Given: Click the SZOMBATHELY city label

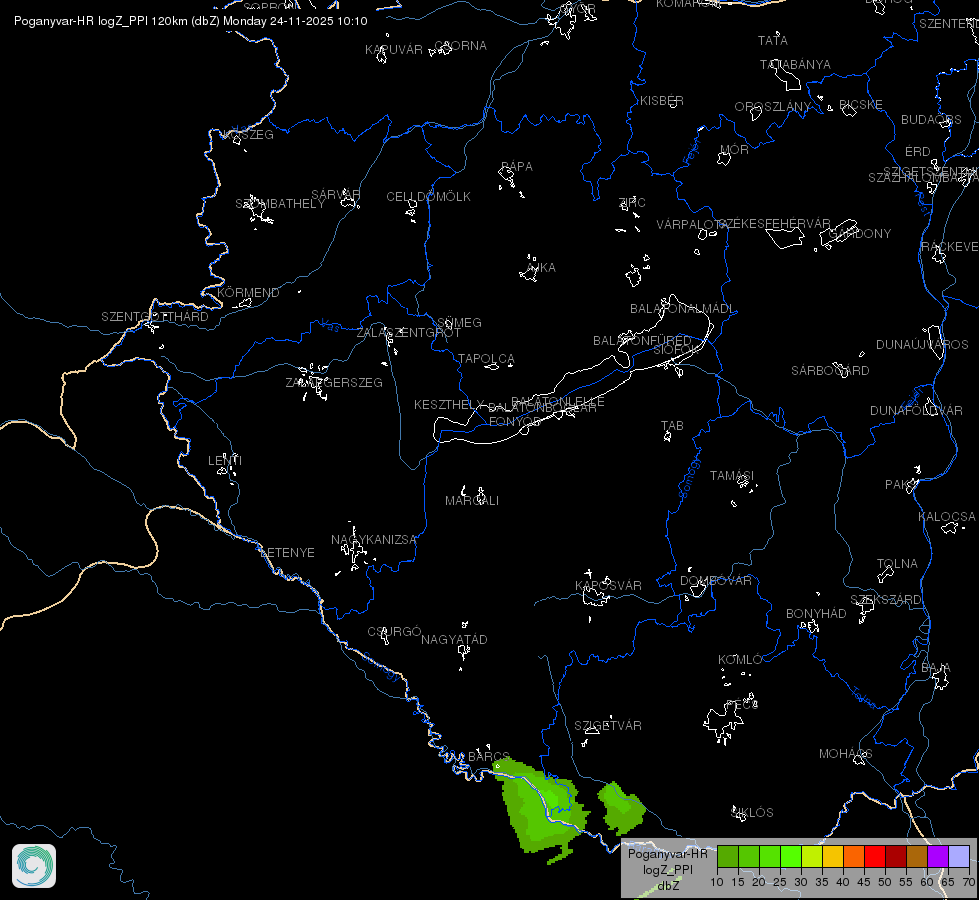Looking at the screenshot, I should coord(280,204).
